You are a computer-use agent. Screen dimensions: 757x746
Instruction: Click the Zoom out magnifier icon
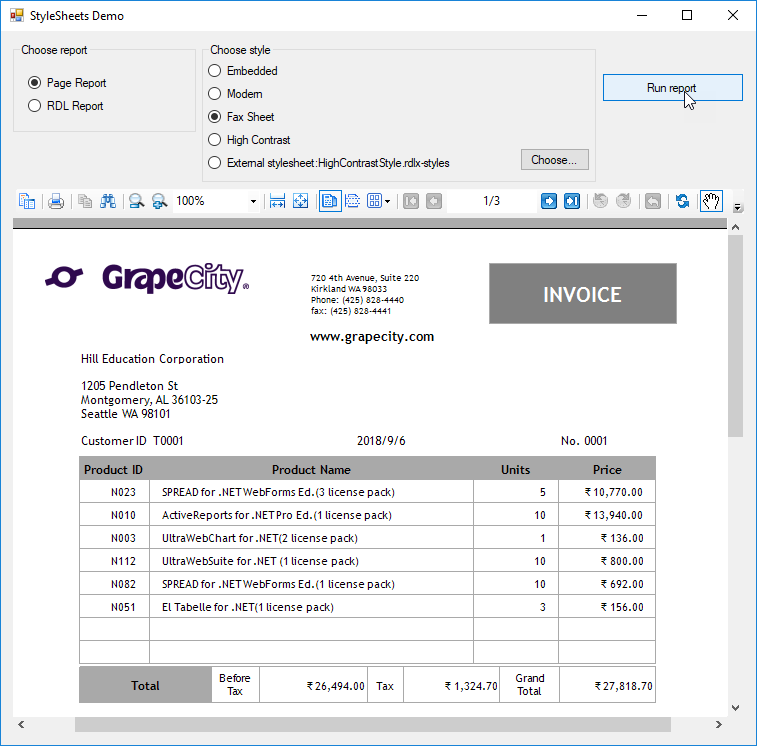(137, 201)
